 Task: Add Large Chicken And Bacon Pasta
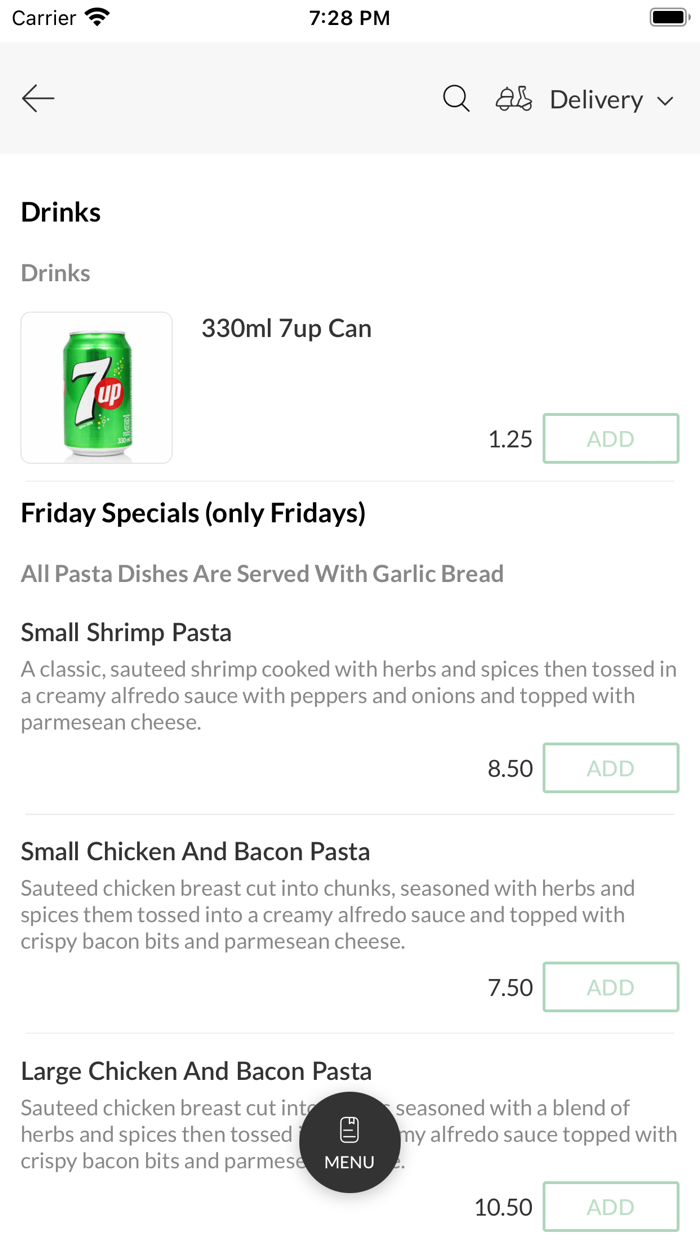[x=610, y=1207]
